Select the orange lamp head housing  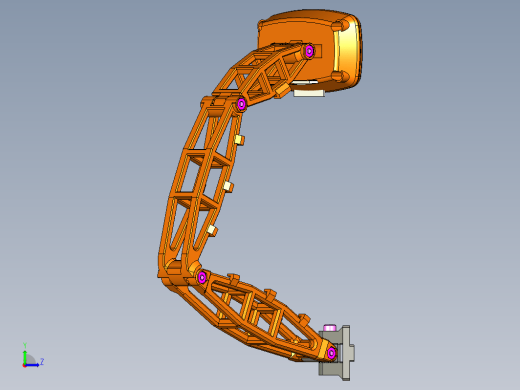click(x=310, y=50)
